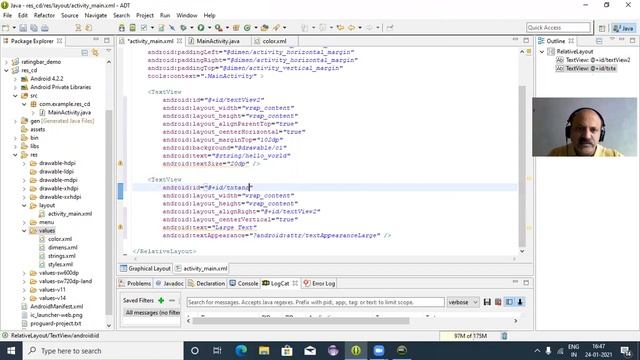Viewport: 640px width, 360px height.
Task: Run garbage collector trash icon
Action: (504, 336)
